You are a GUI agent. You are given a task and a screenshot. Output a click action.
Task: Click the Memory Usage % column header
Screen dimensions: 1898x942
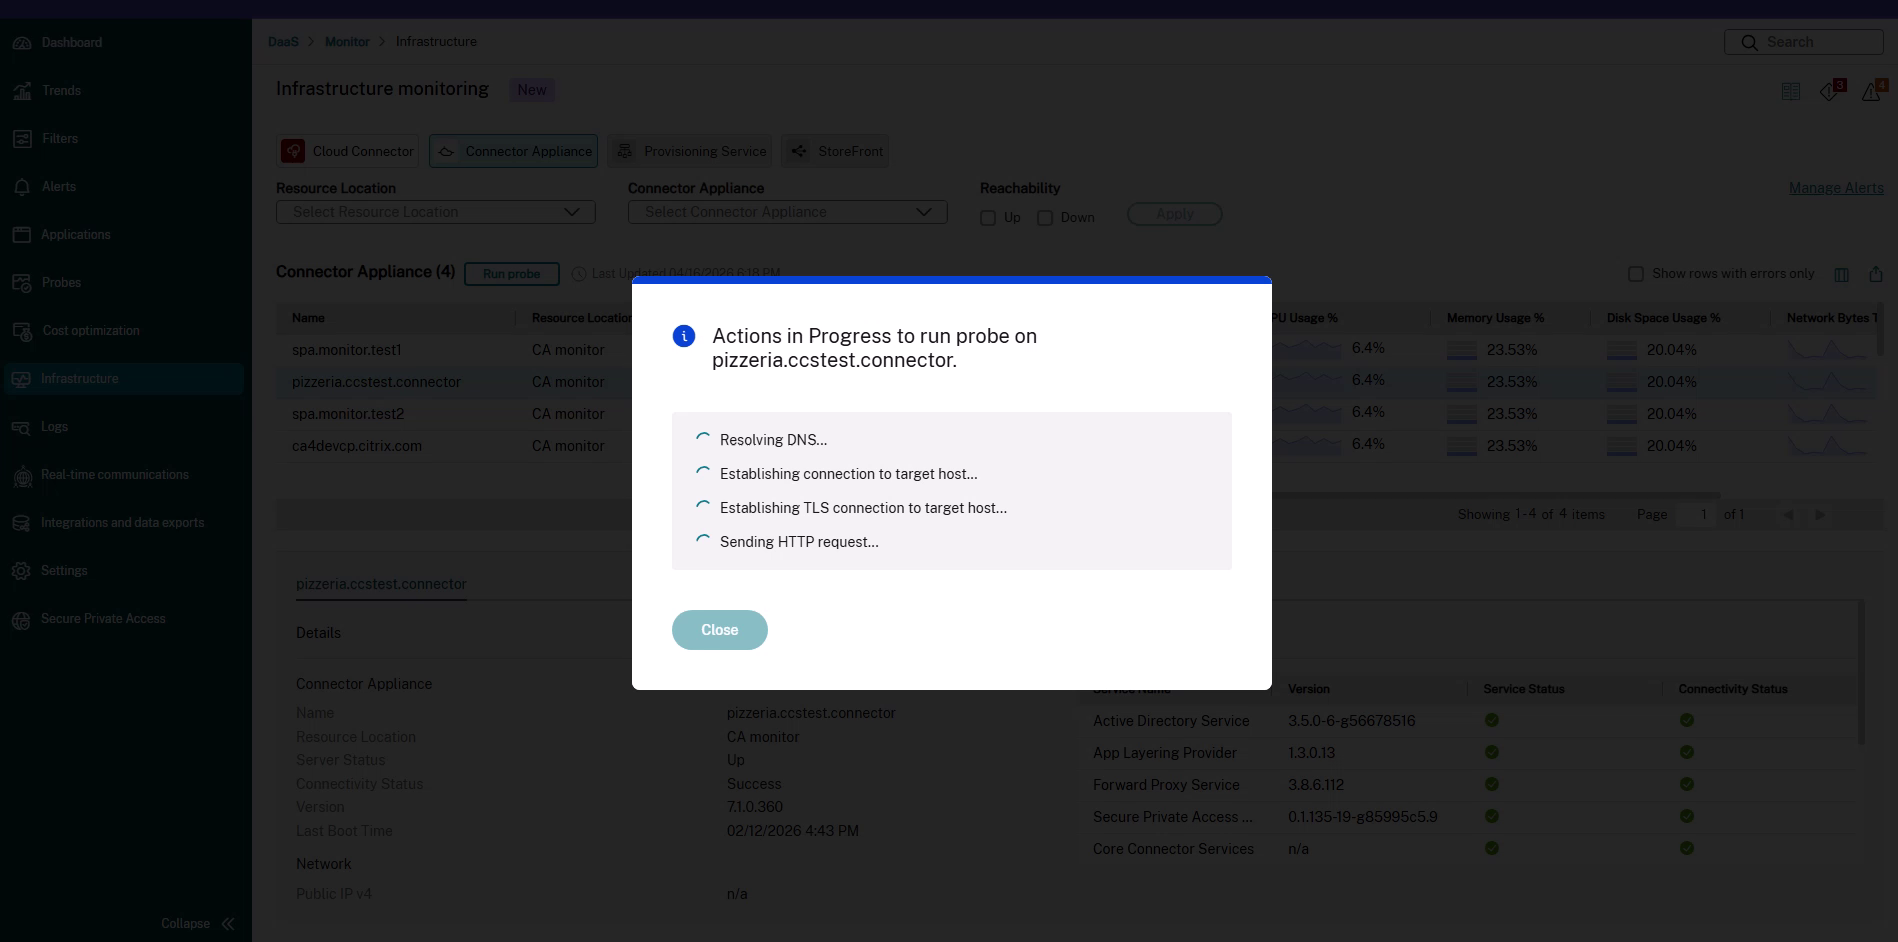click(x=1495, y=318)
